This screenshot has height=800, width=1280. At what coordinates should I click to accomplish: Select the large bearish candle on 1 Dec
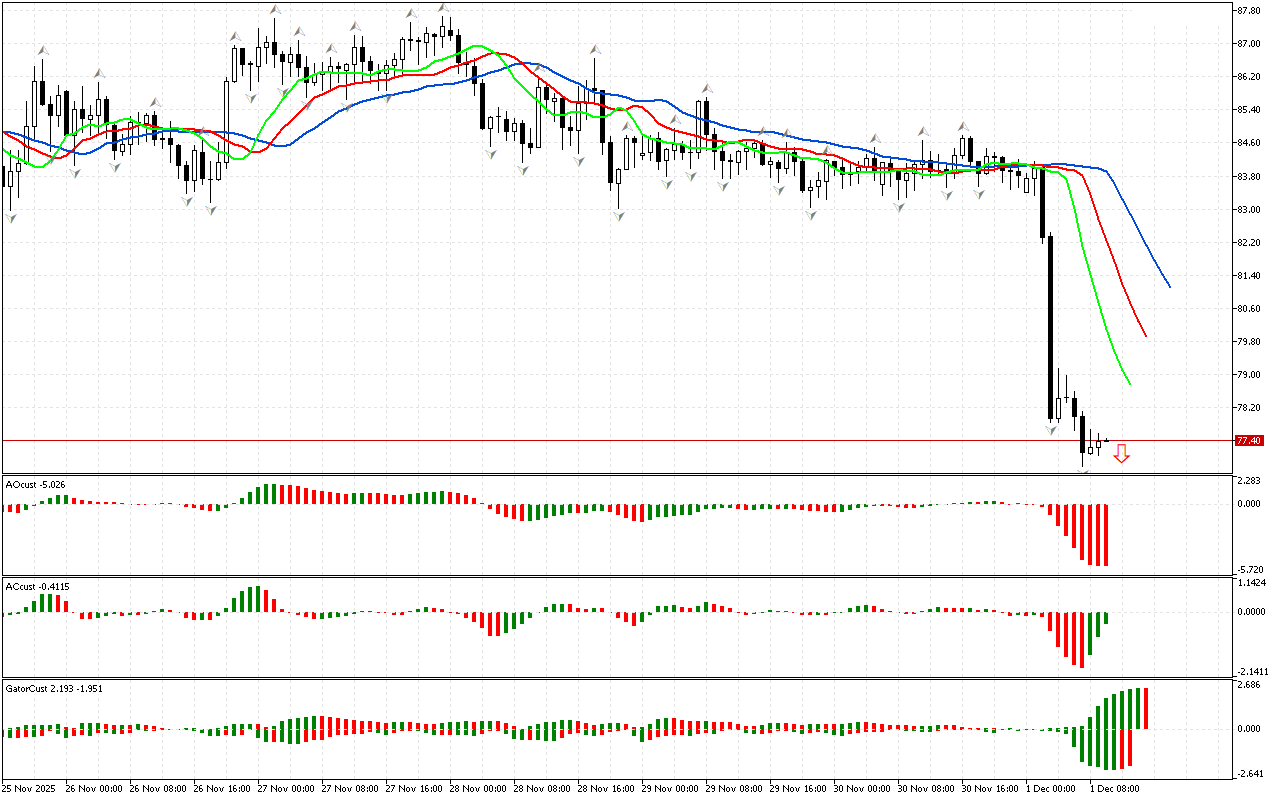point(1050,330)
